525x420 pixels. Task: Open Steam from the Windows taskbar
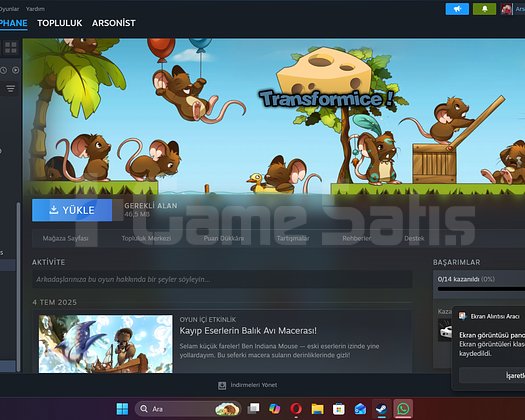click(x=381, y=409)
